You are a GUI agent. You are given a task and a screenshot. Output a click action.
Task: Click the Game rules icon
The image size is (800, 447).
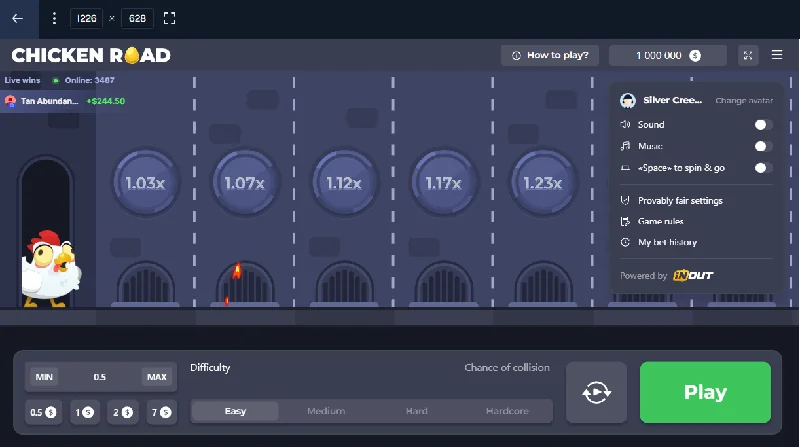(x=625, y=221)
